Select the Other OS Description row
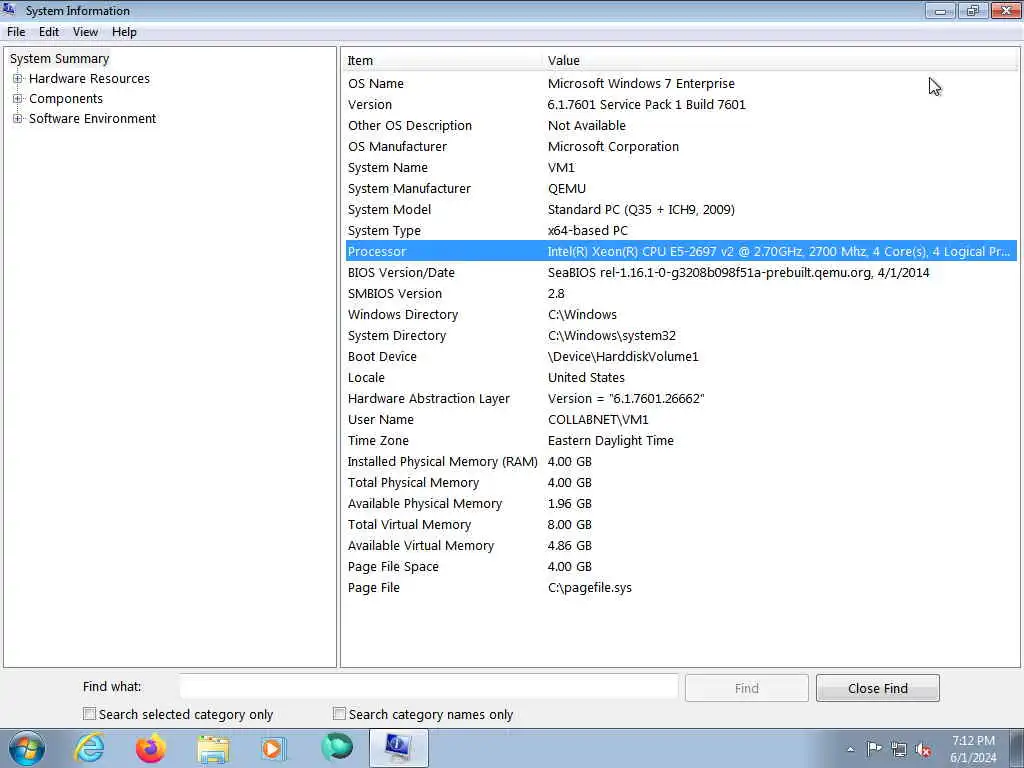Image resolution: width=1024 pixels, height=768 pixels. coord(681,125)
